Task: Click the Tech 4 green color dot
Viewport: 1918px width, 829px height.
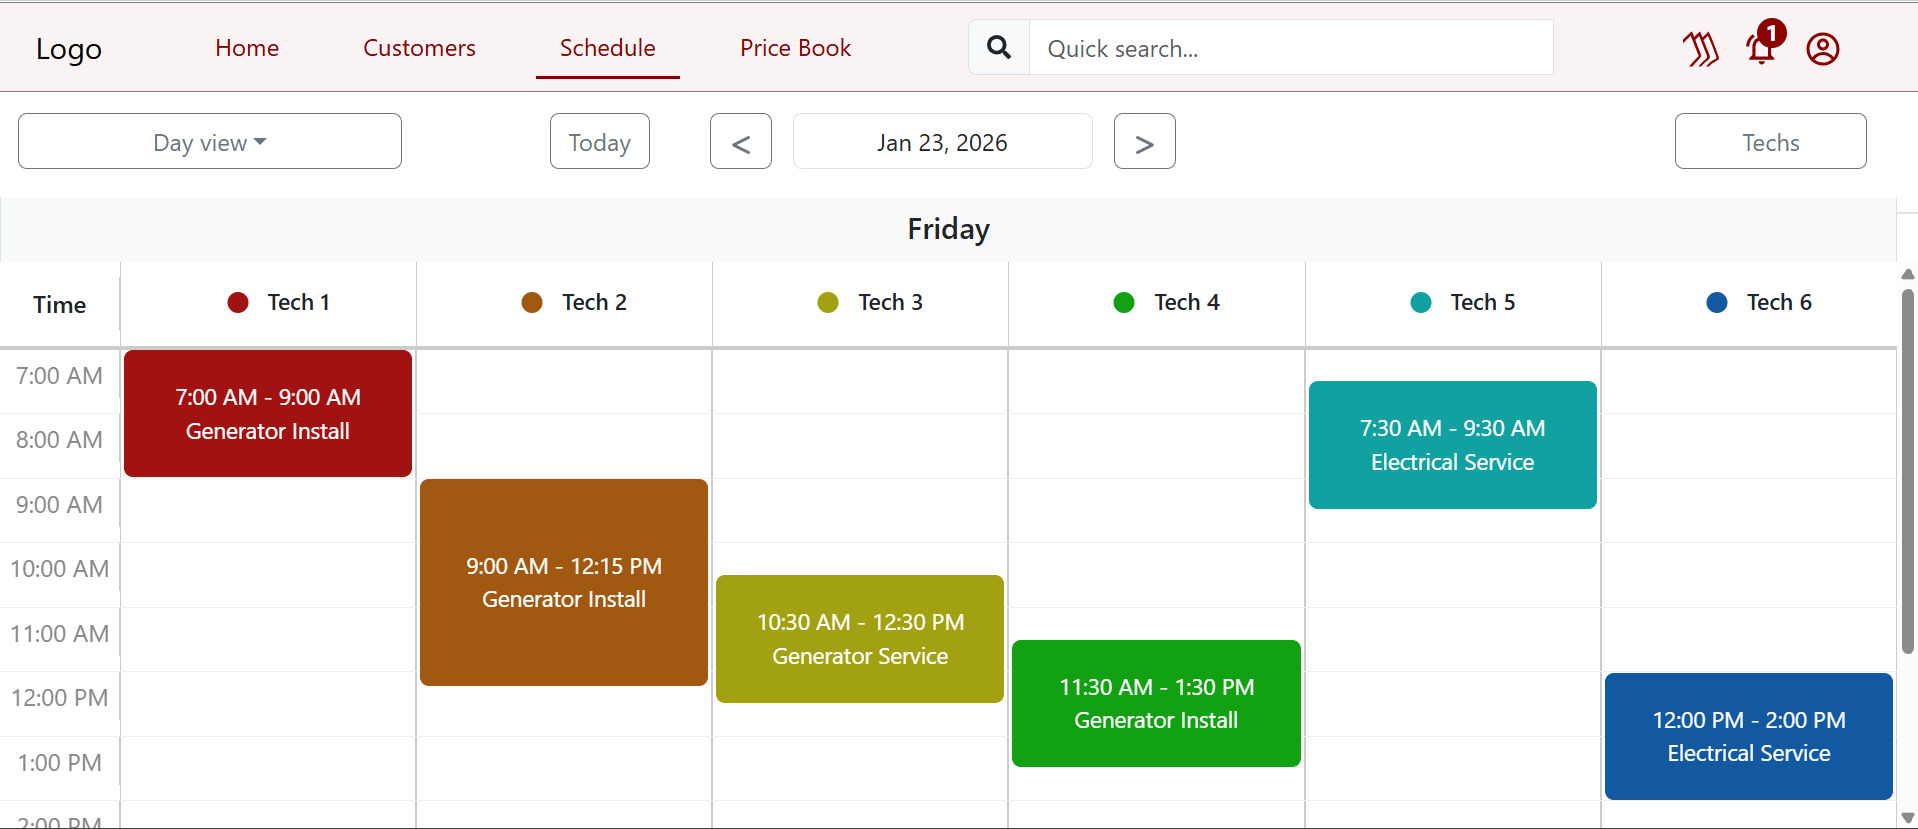Action: (x=1124, y=302)
